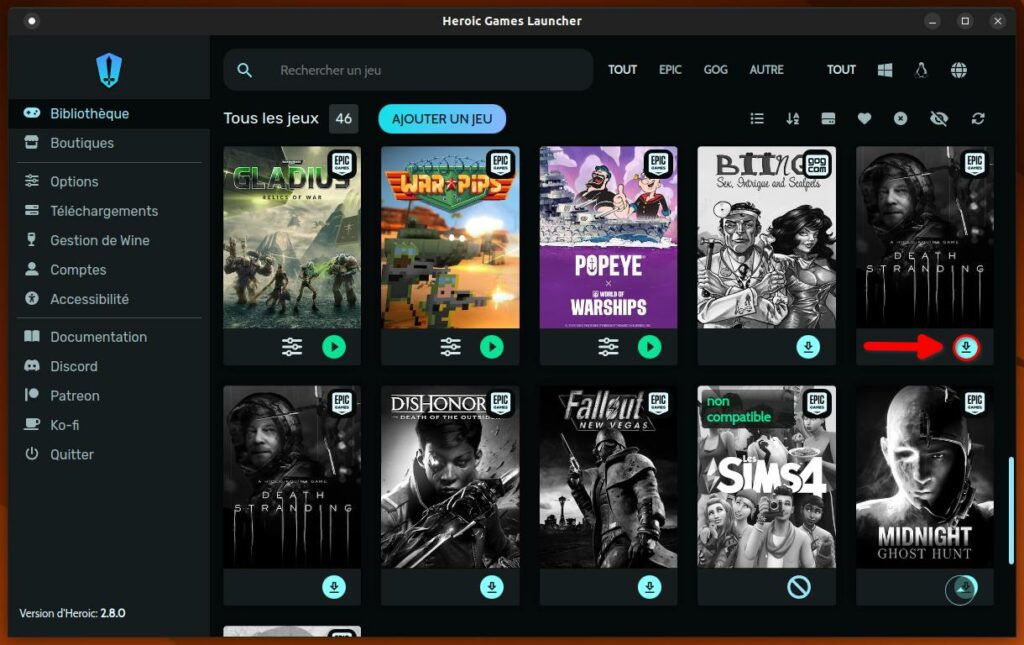Filter games by Windows platform icon
The image size is (1024, 645).
[x=884, y=70]
